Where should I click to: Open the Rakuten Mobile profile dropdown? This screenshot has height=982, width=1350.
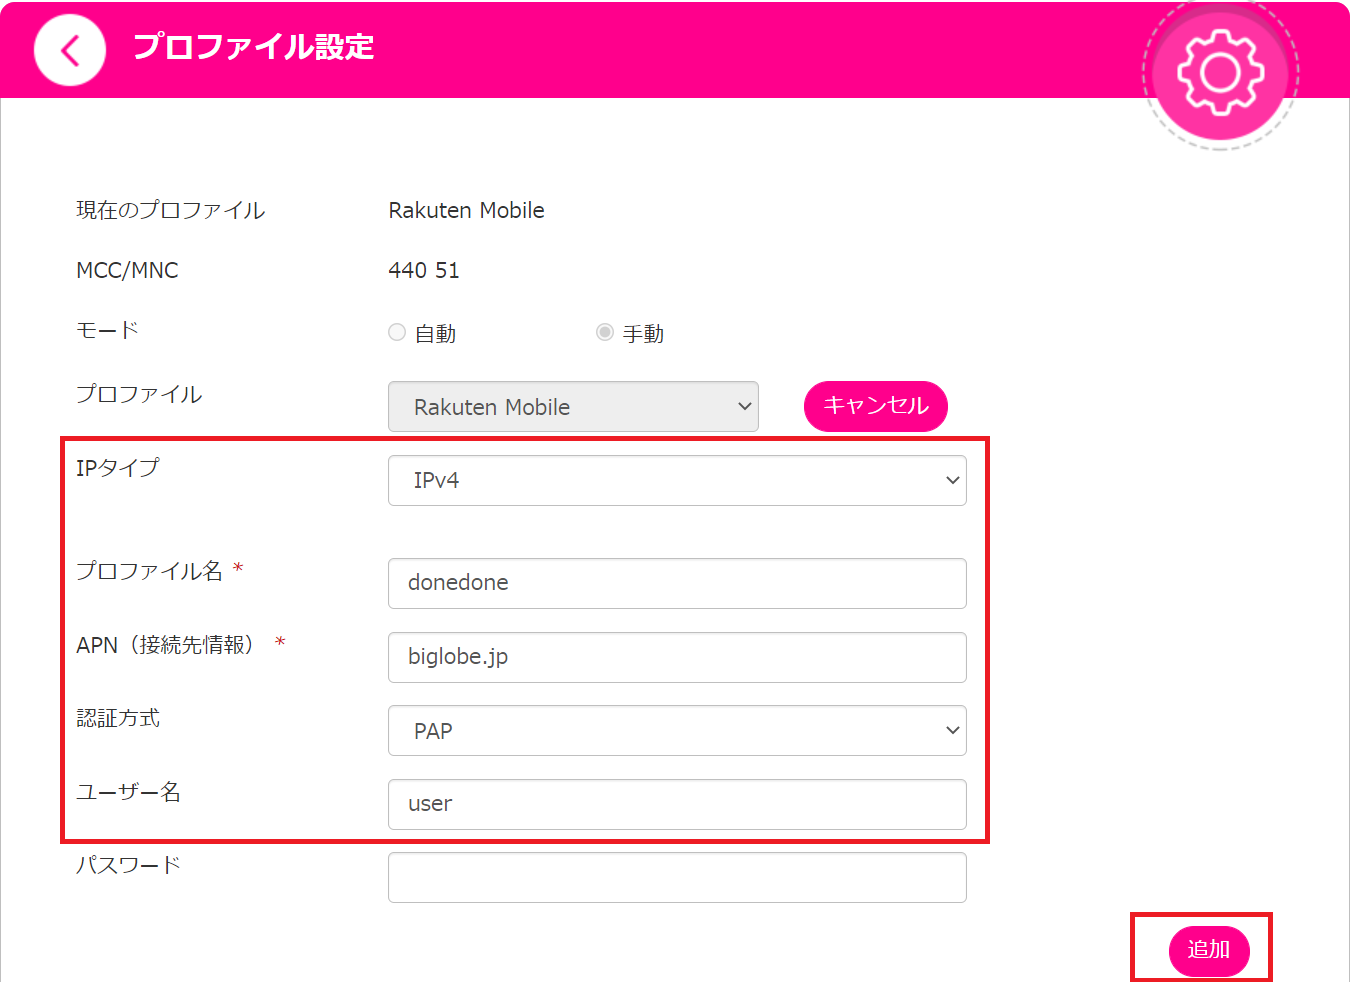click(573, 406)
